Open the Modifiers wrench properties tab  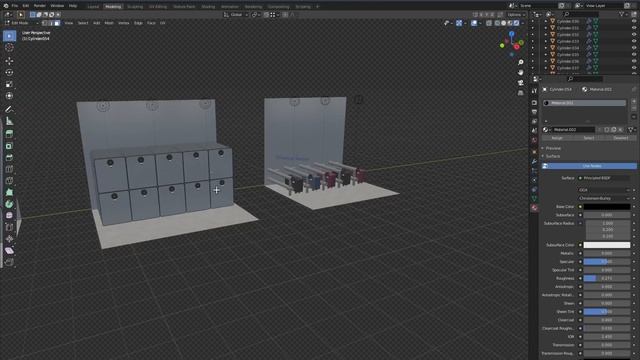click(x=534, y=162)
